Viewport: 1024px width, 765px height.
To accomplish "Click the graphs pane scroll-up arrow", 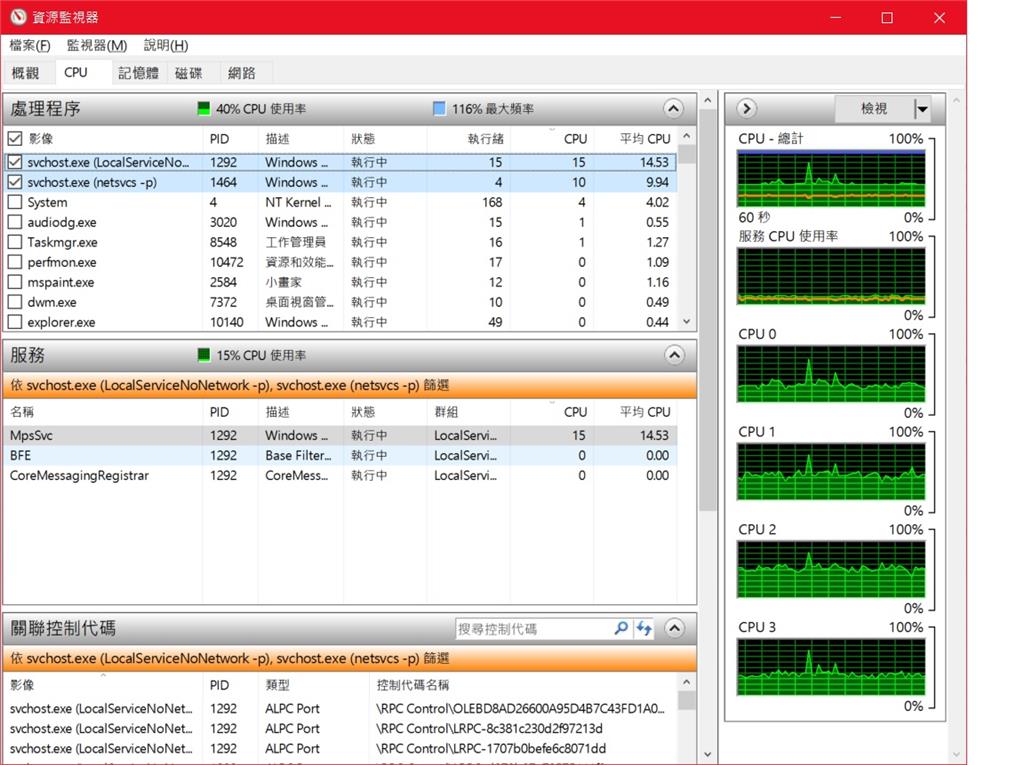I will point(956,101).
